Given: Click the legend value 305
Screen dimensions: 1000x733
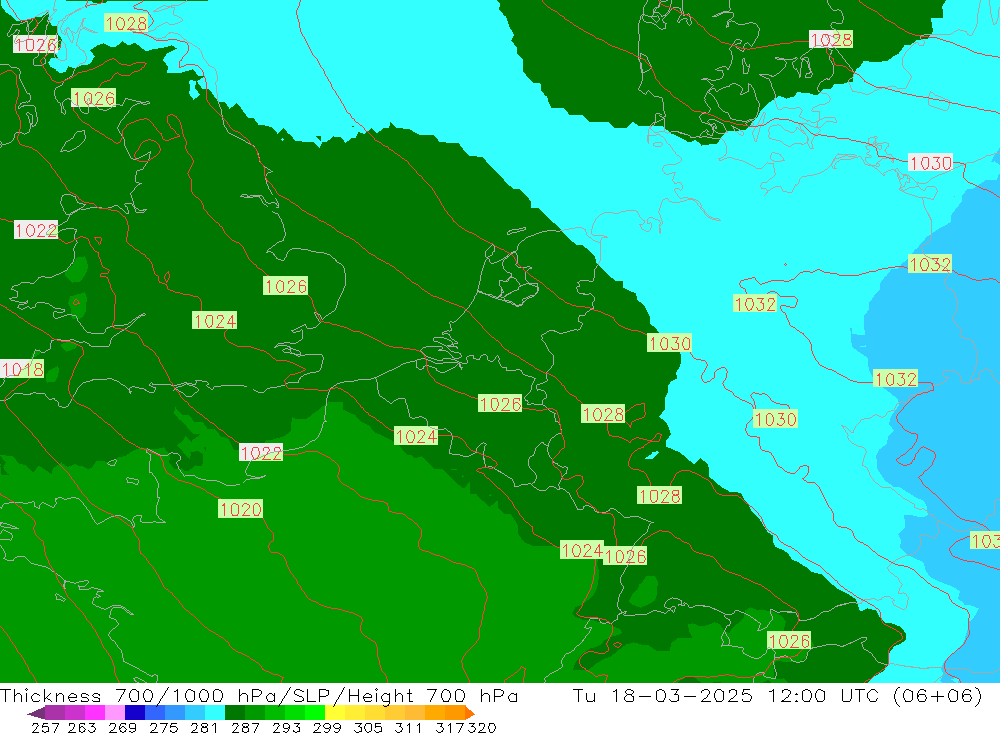Looking at the screenshot, I should (x=368, y=727).
